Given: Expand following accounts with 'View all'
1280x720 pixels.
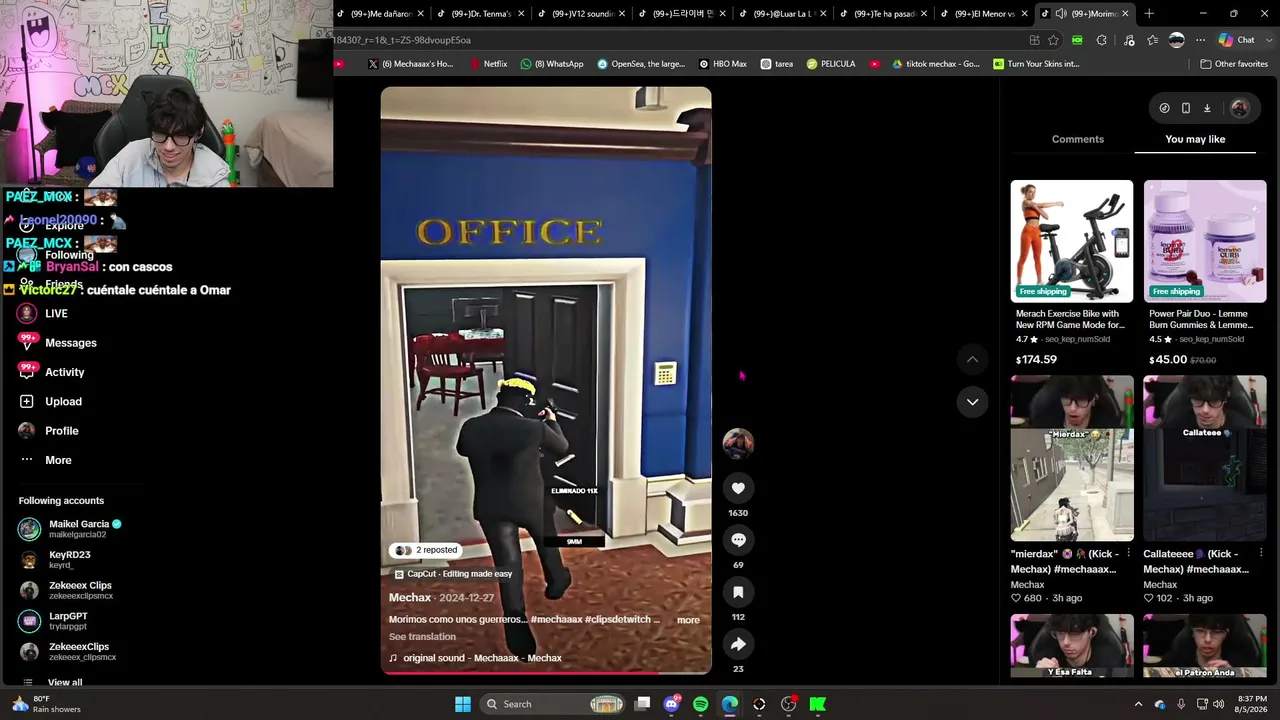Looking at the screenshot, I should tap(65, 682).
